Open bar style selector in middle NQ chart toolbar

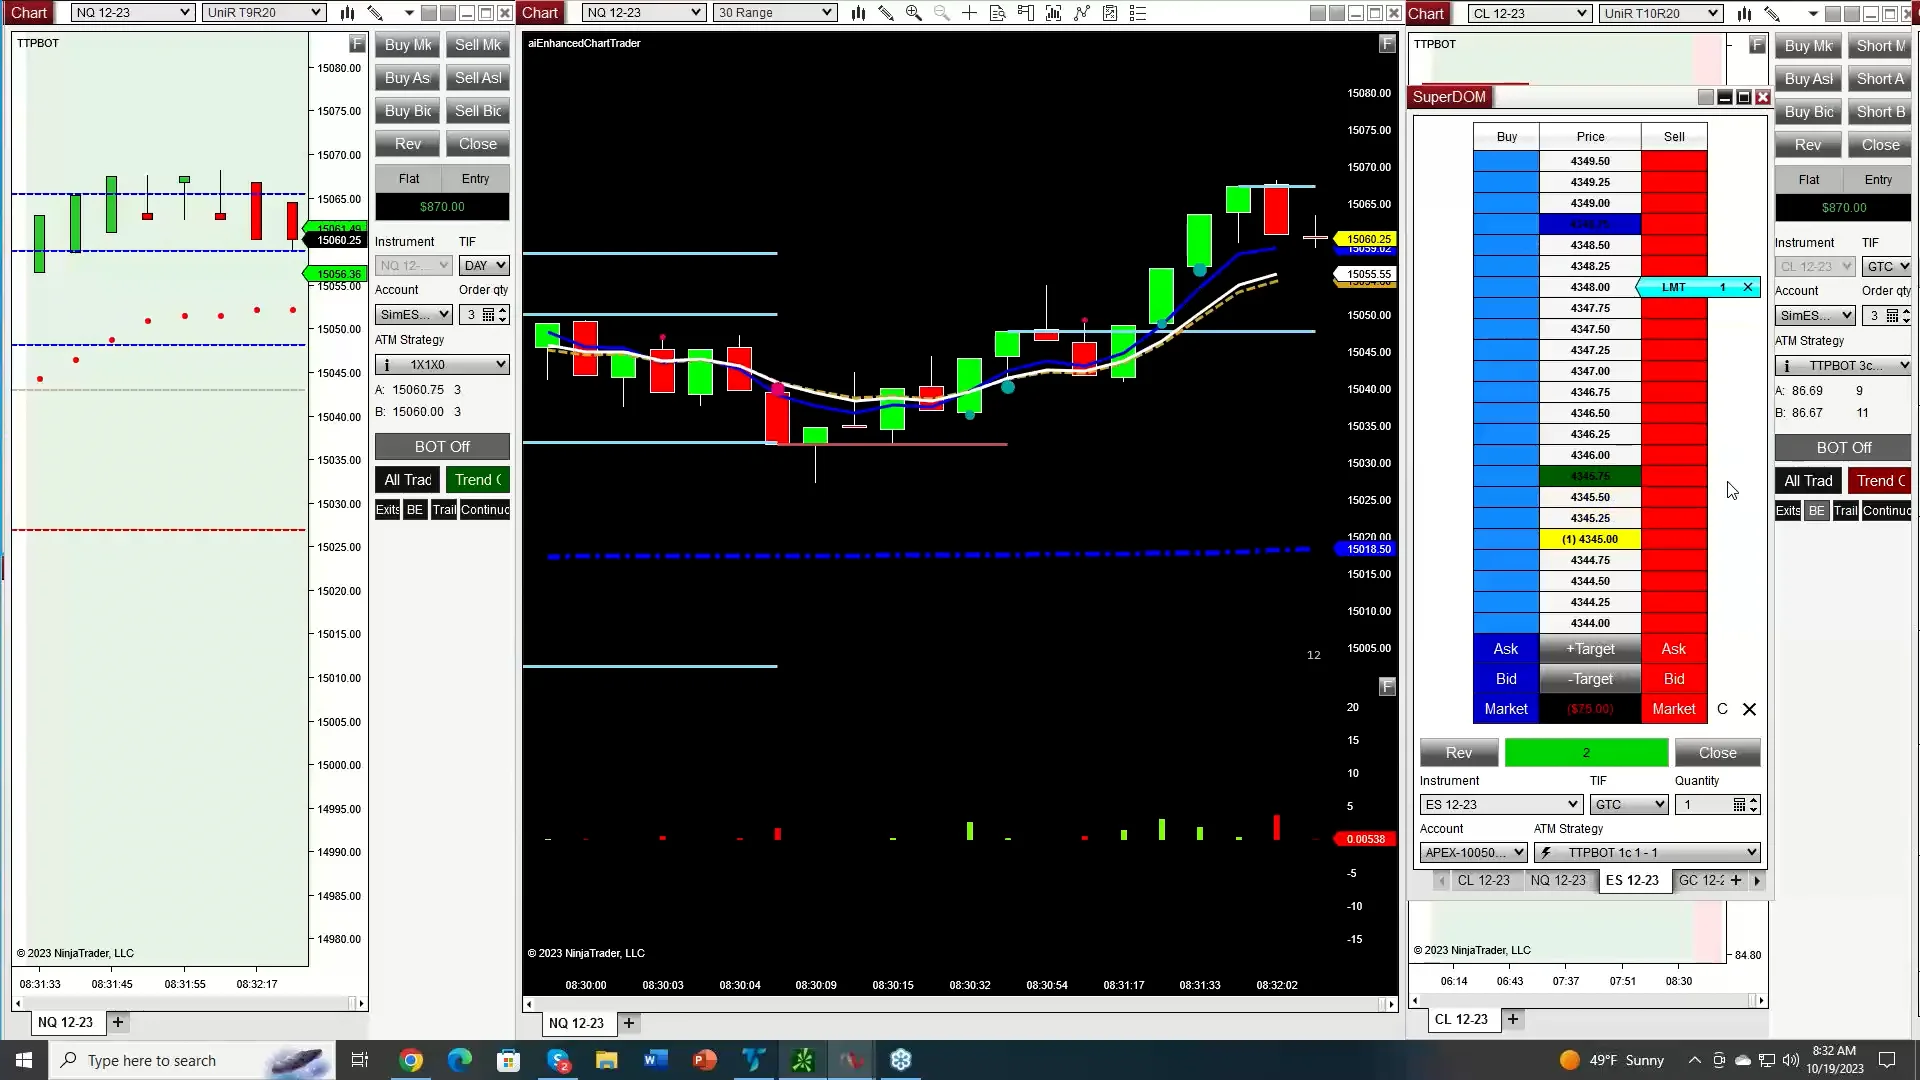pyautogui.click(x=858, y=13)
